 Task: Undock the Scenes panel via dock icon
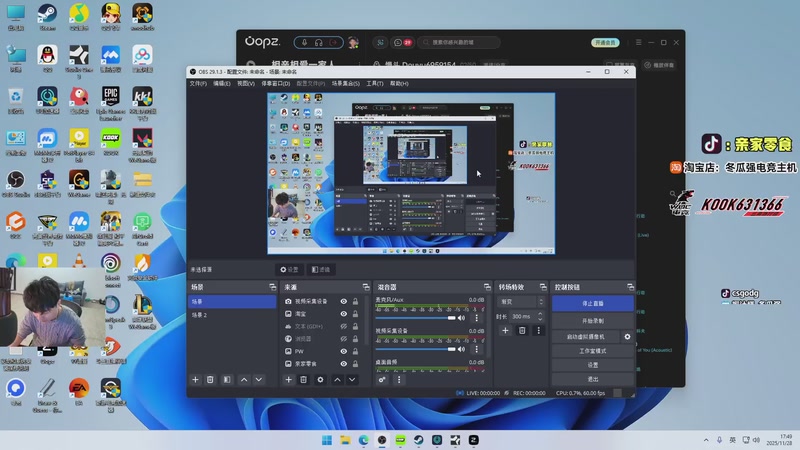(272, 287)
